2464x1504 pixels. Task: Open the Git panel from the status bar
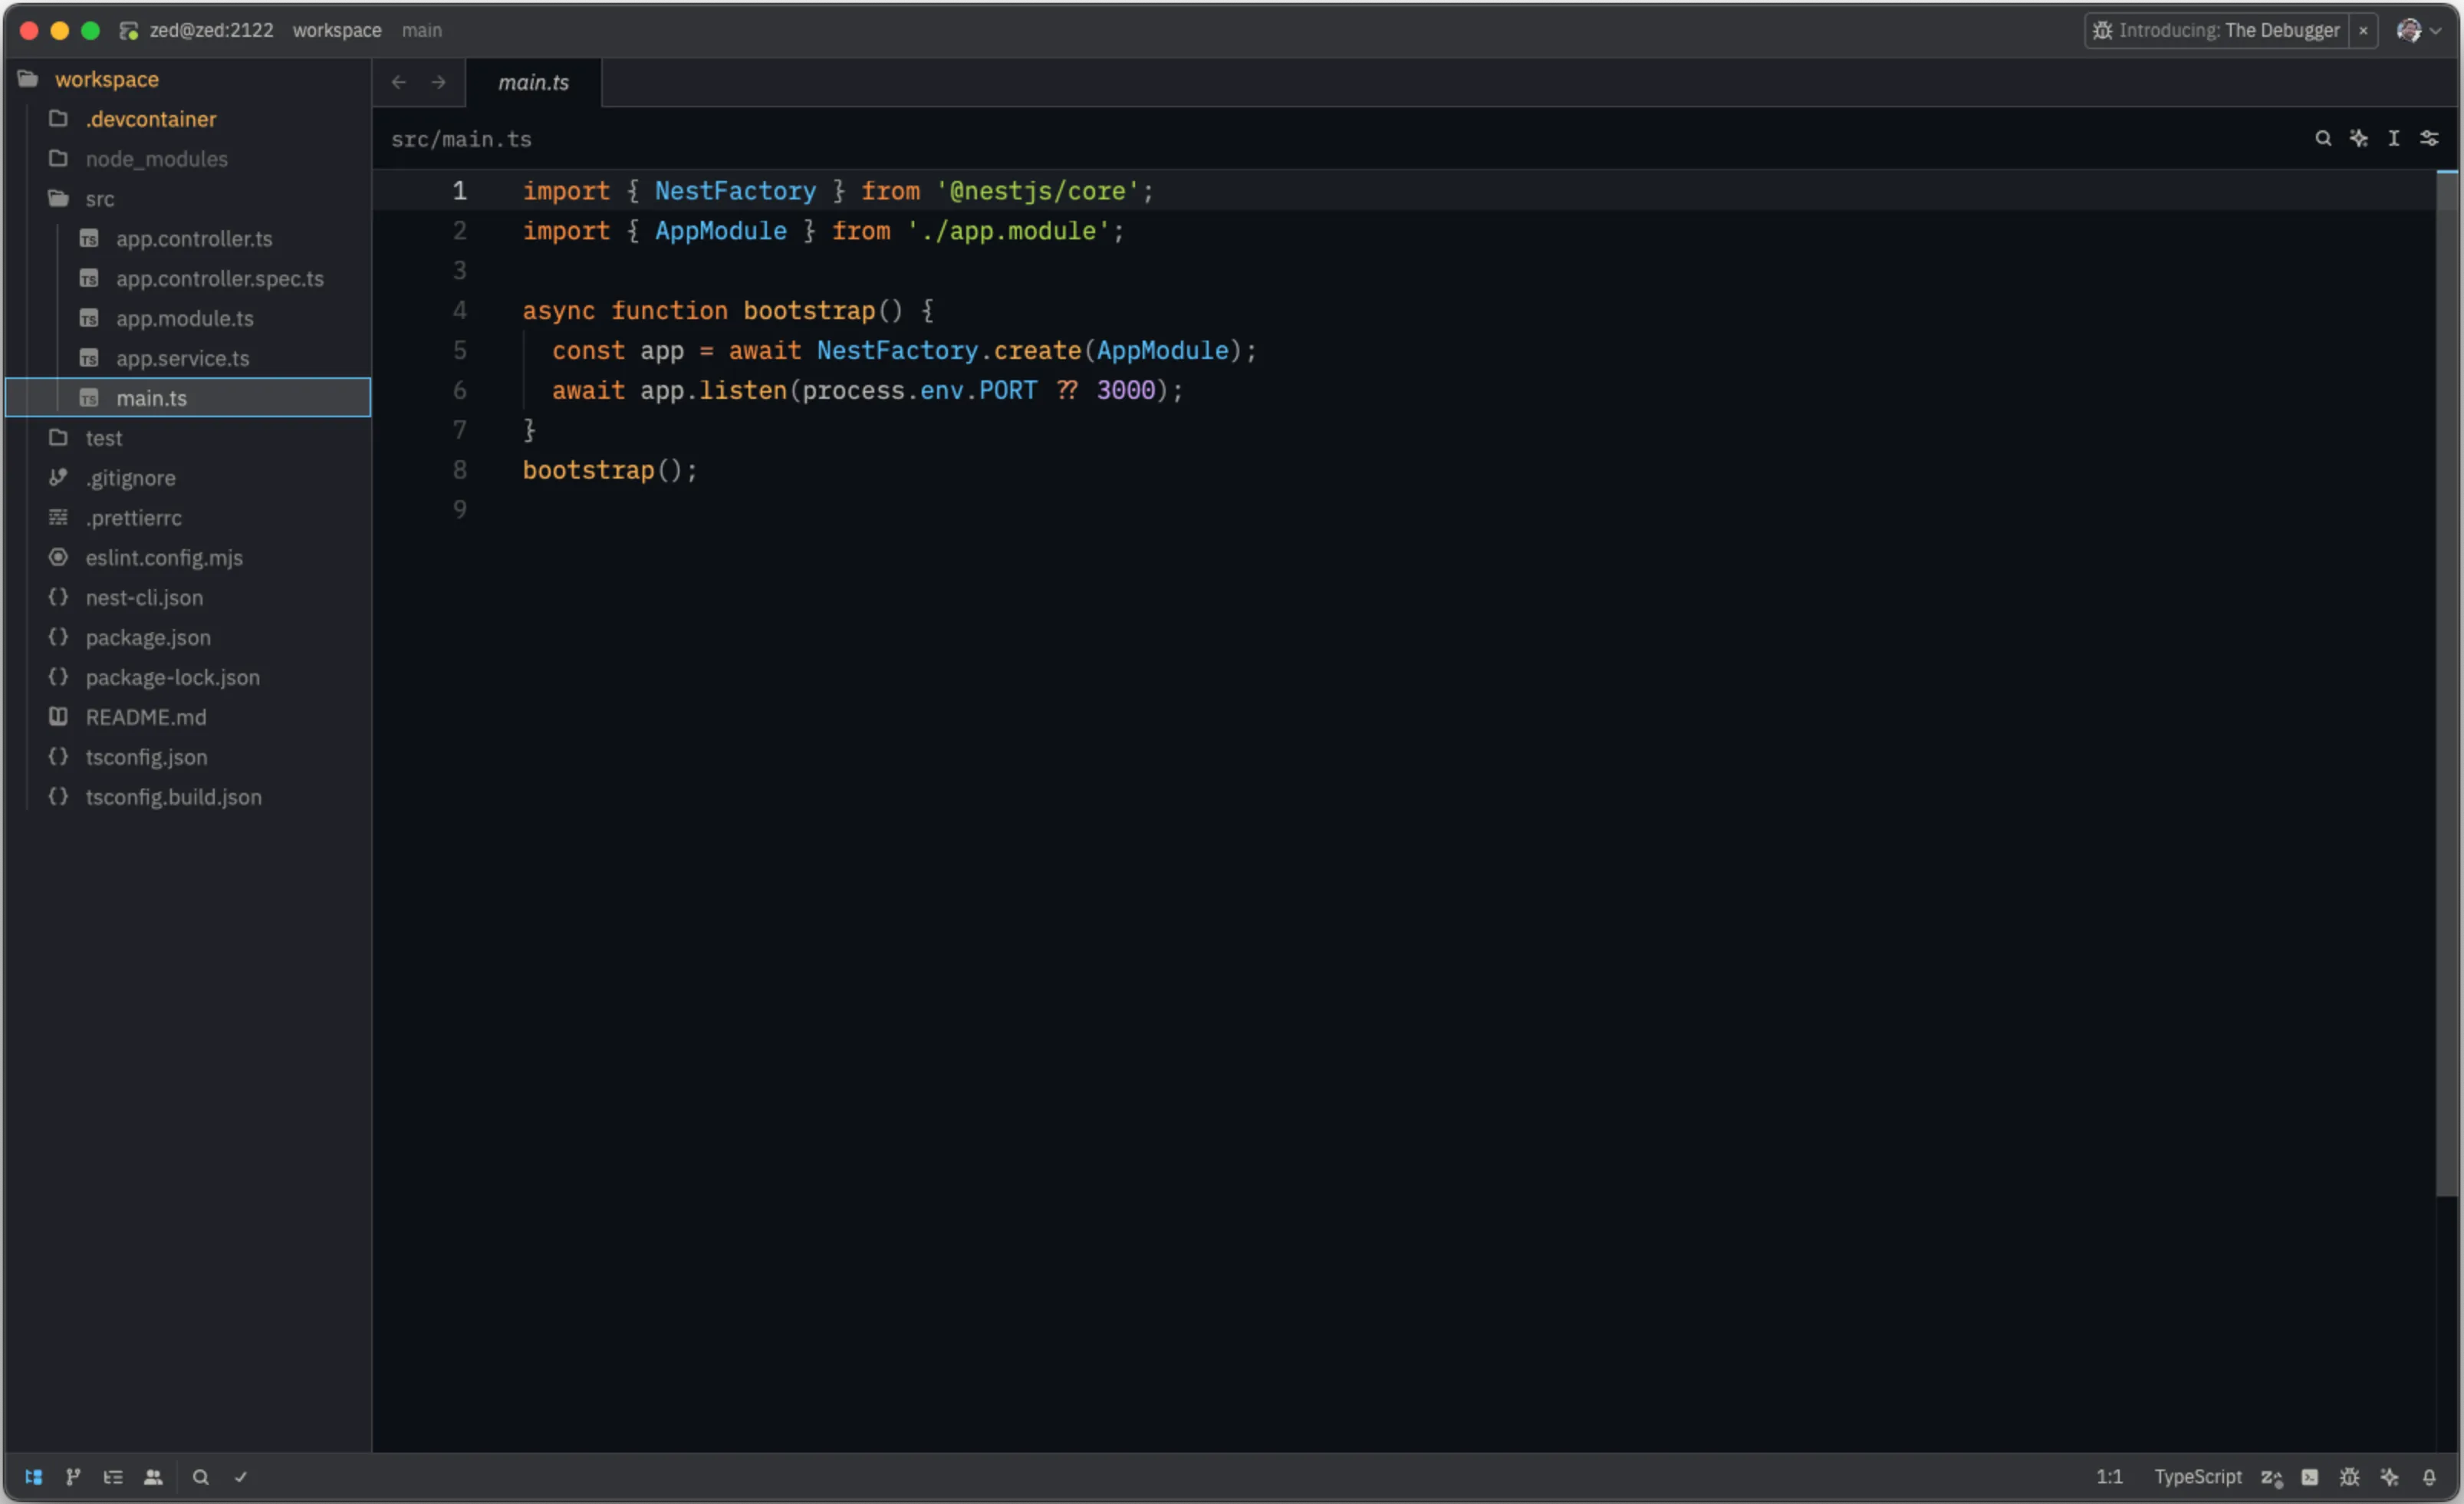[x=73, y=1477]
